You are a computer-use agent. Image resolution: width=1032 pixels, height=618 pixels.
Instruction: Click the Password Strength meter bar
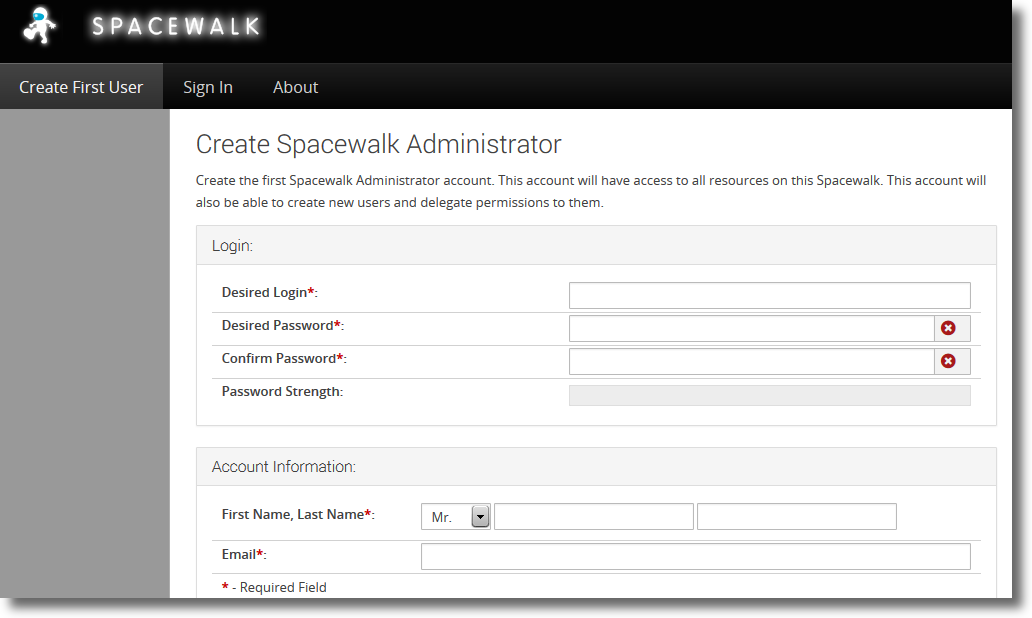(x=769, y=396)
